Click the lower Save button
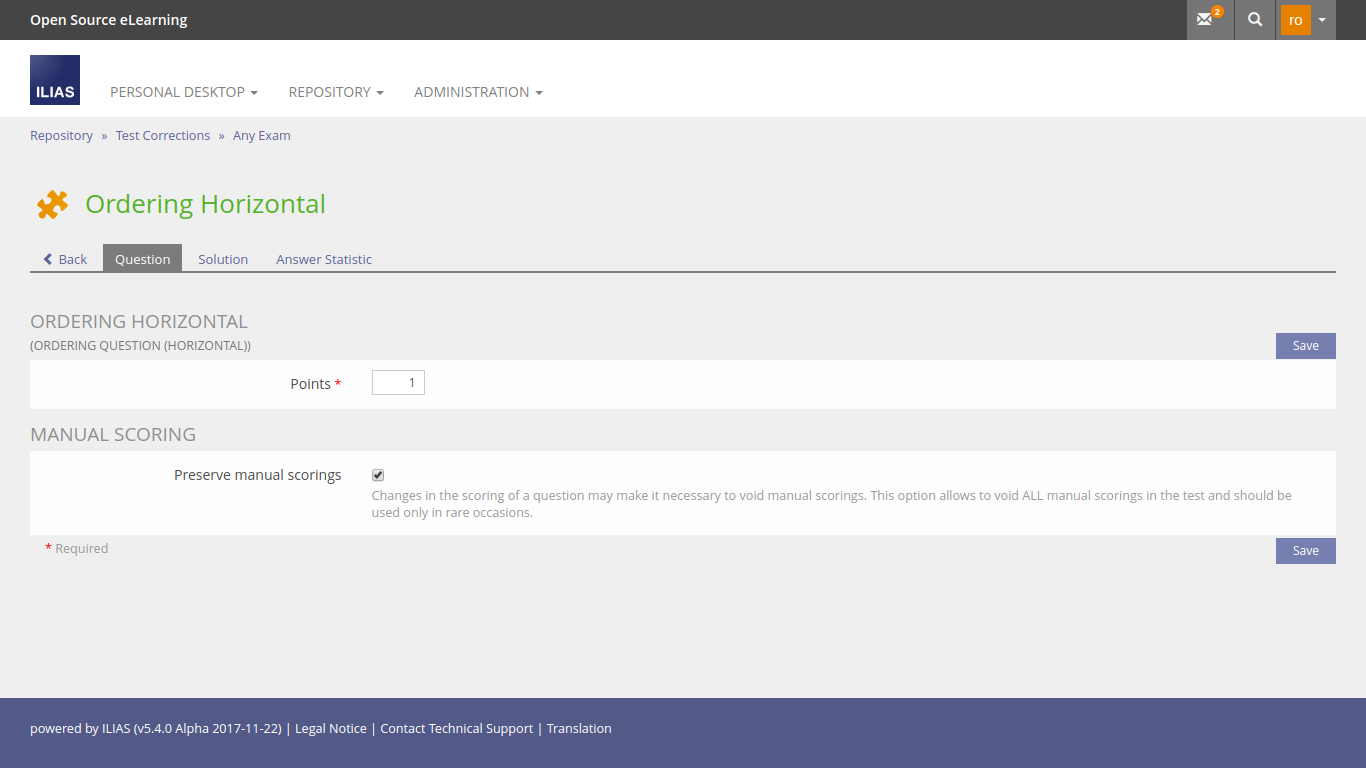The width and height of the screenshot is (1366, 768). pos(1305,550)
